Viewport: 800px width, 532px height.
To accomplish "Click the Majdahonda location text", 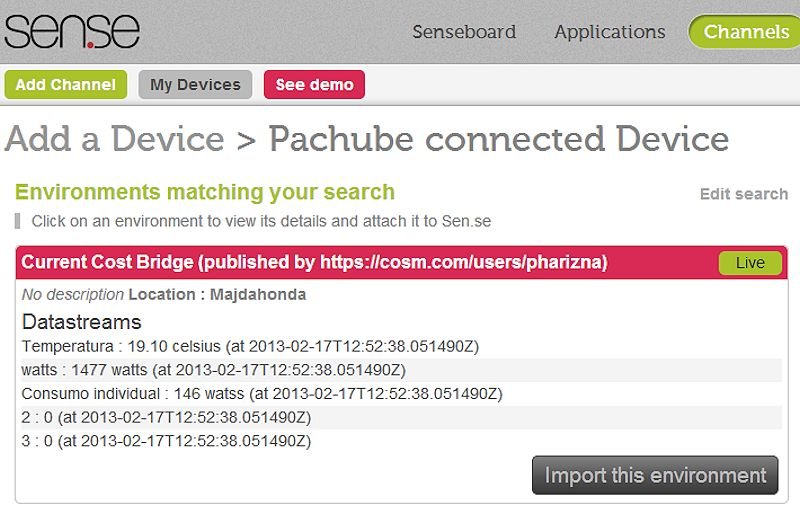I will pos(258,294).
